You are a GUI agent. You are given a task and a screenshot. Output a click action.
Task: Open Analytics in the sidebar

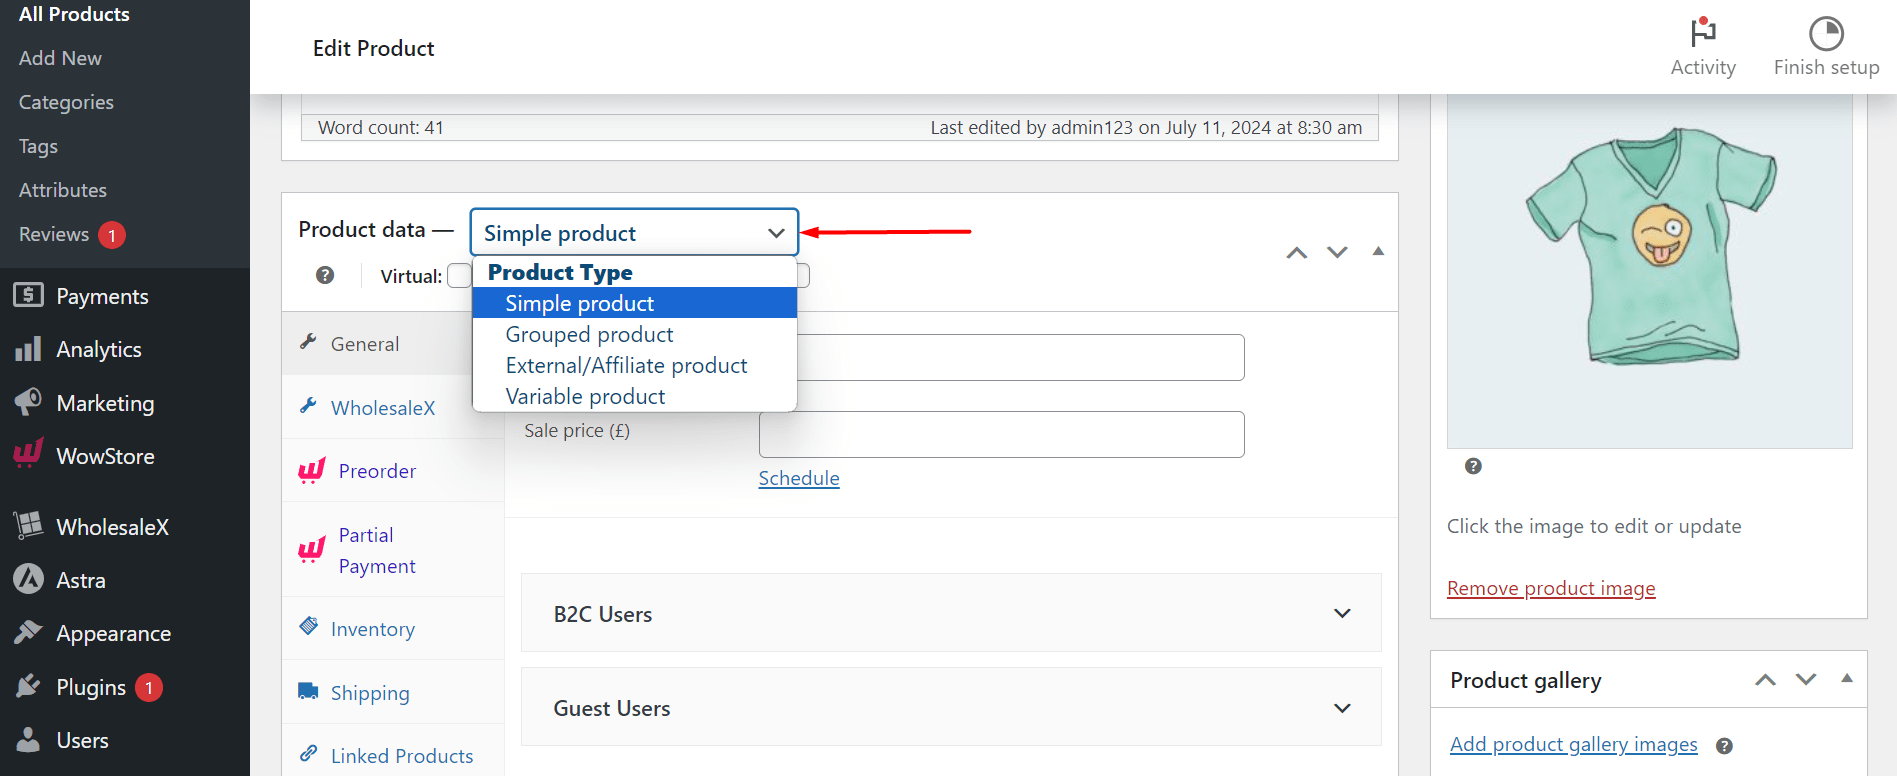point(98,350)
